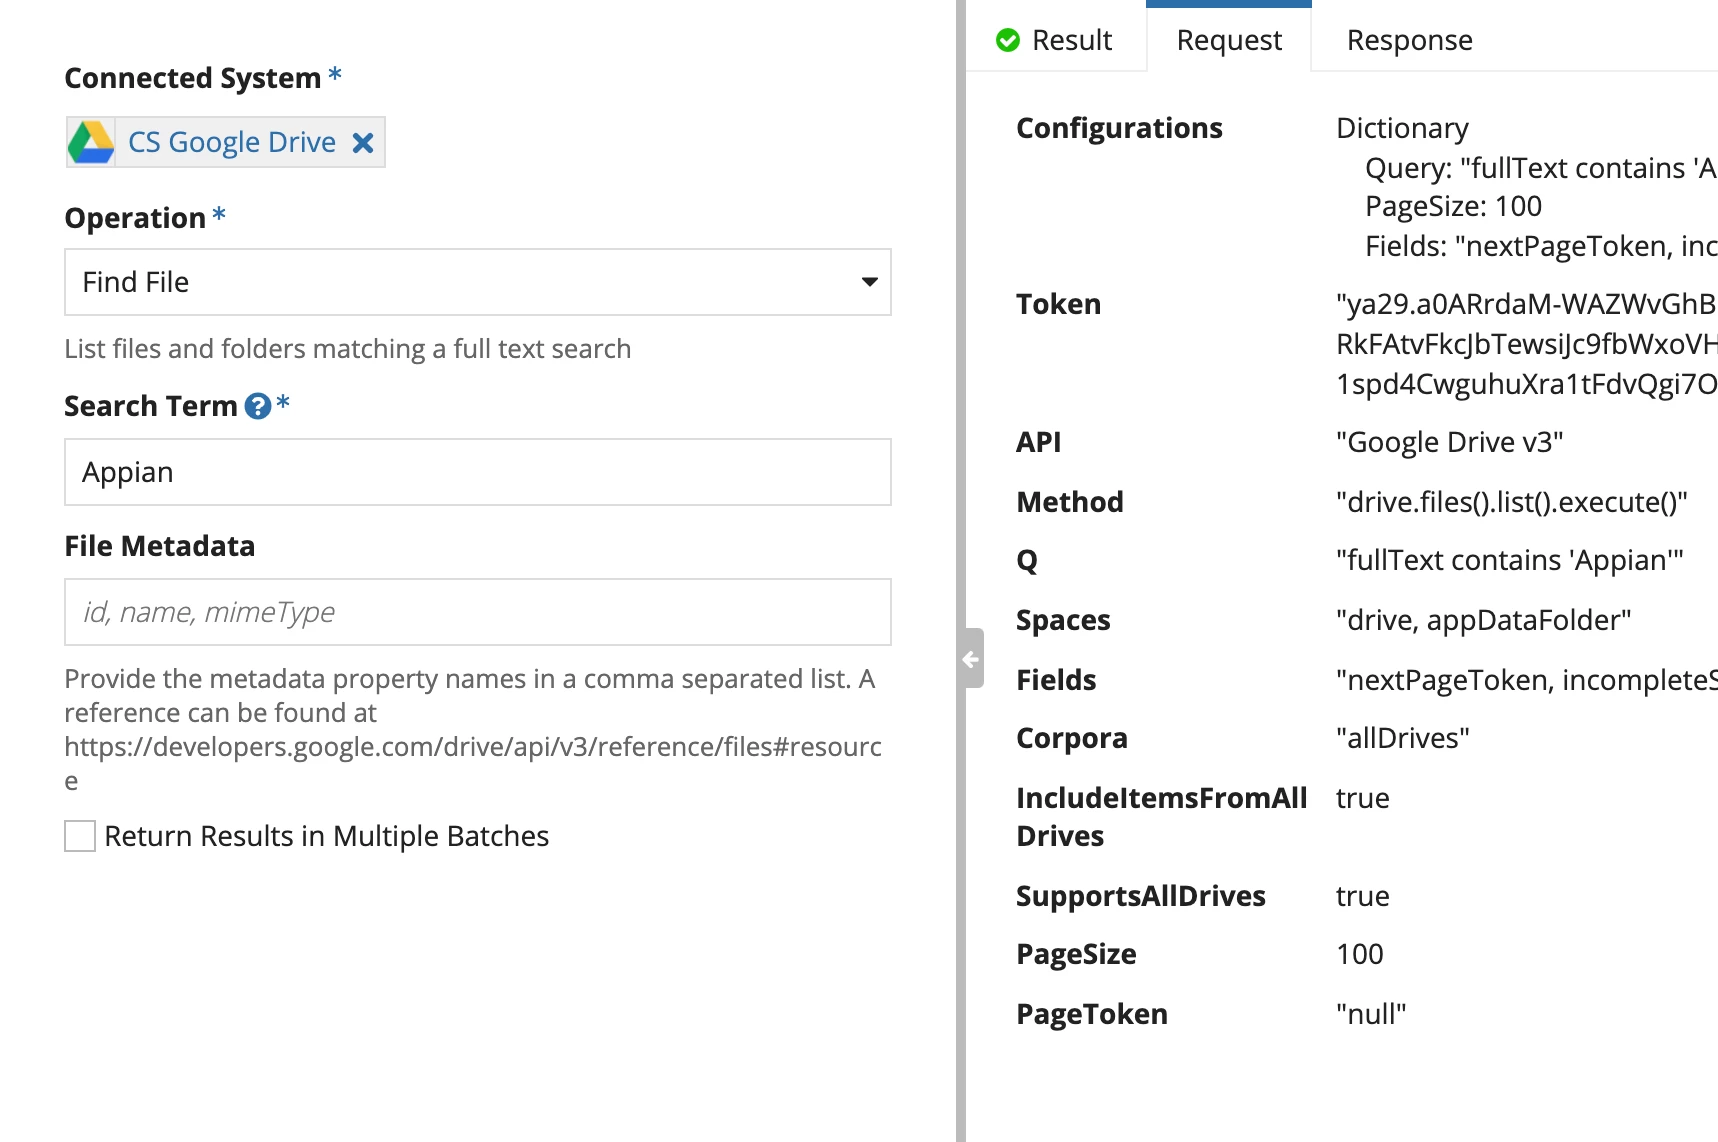Click the Query configuration line
The height and width of the screenshot is (1142, 1718).
1540,168
